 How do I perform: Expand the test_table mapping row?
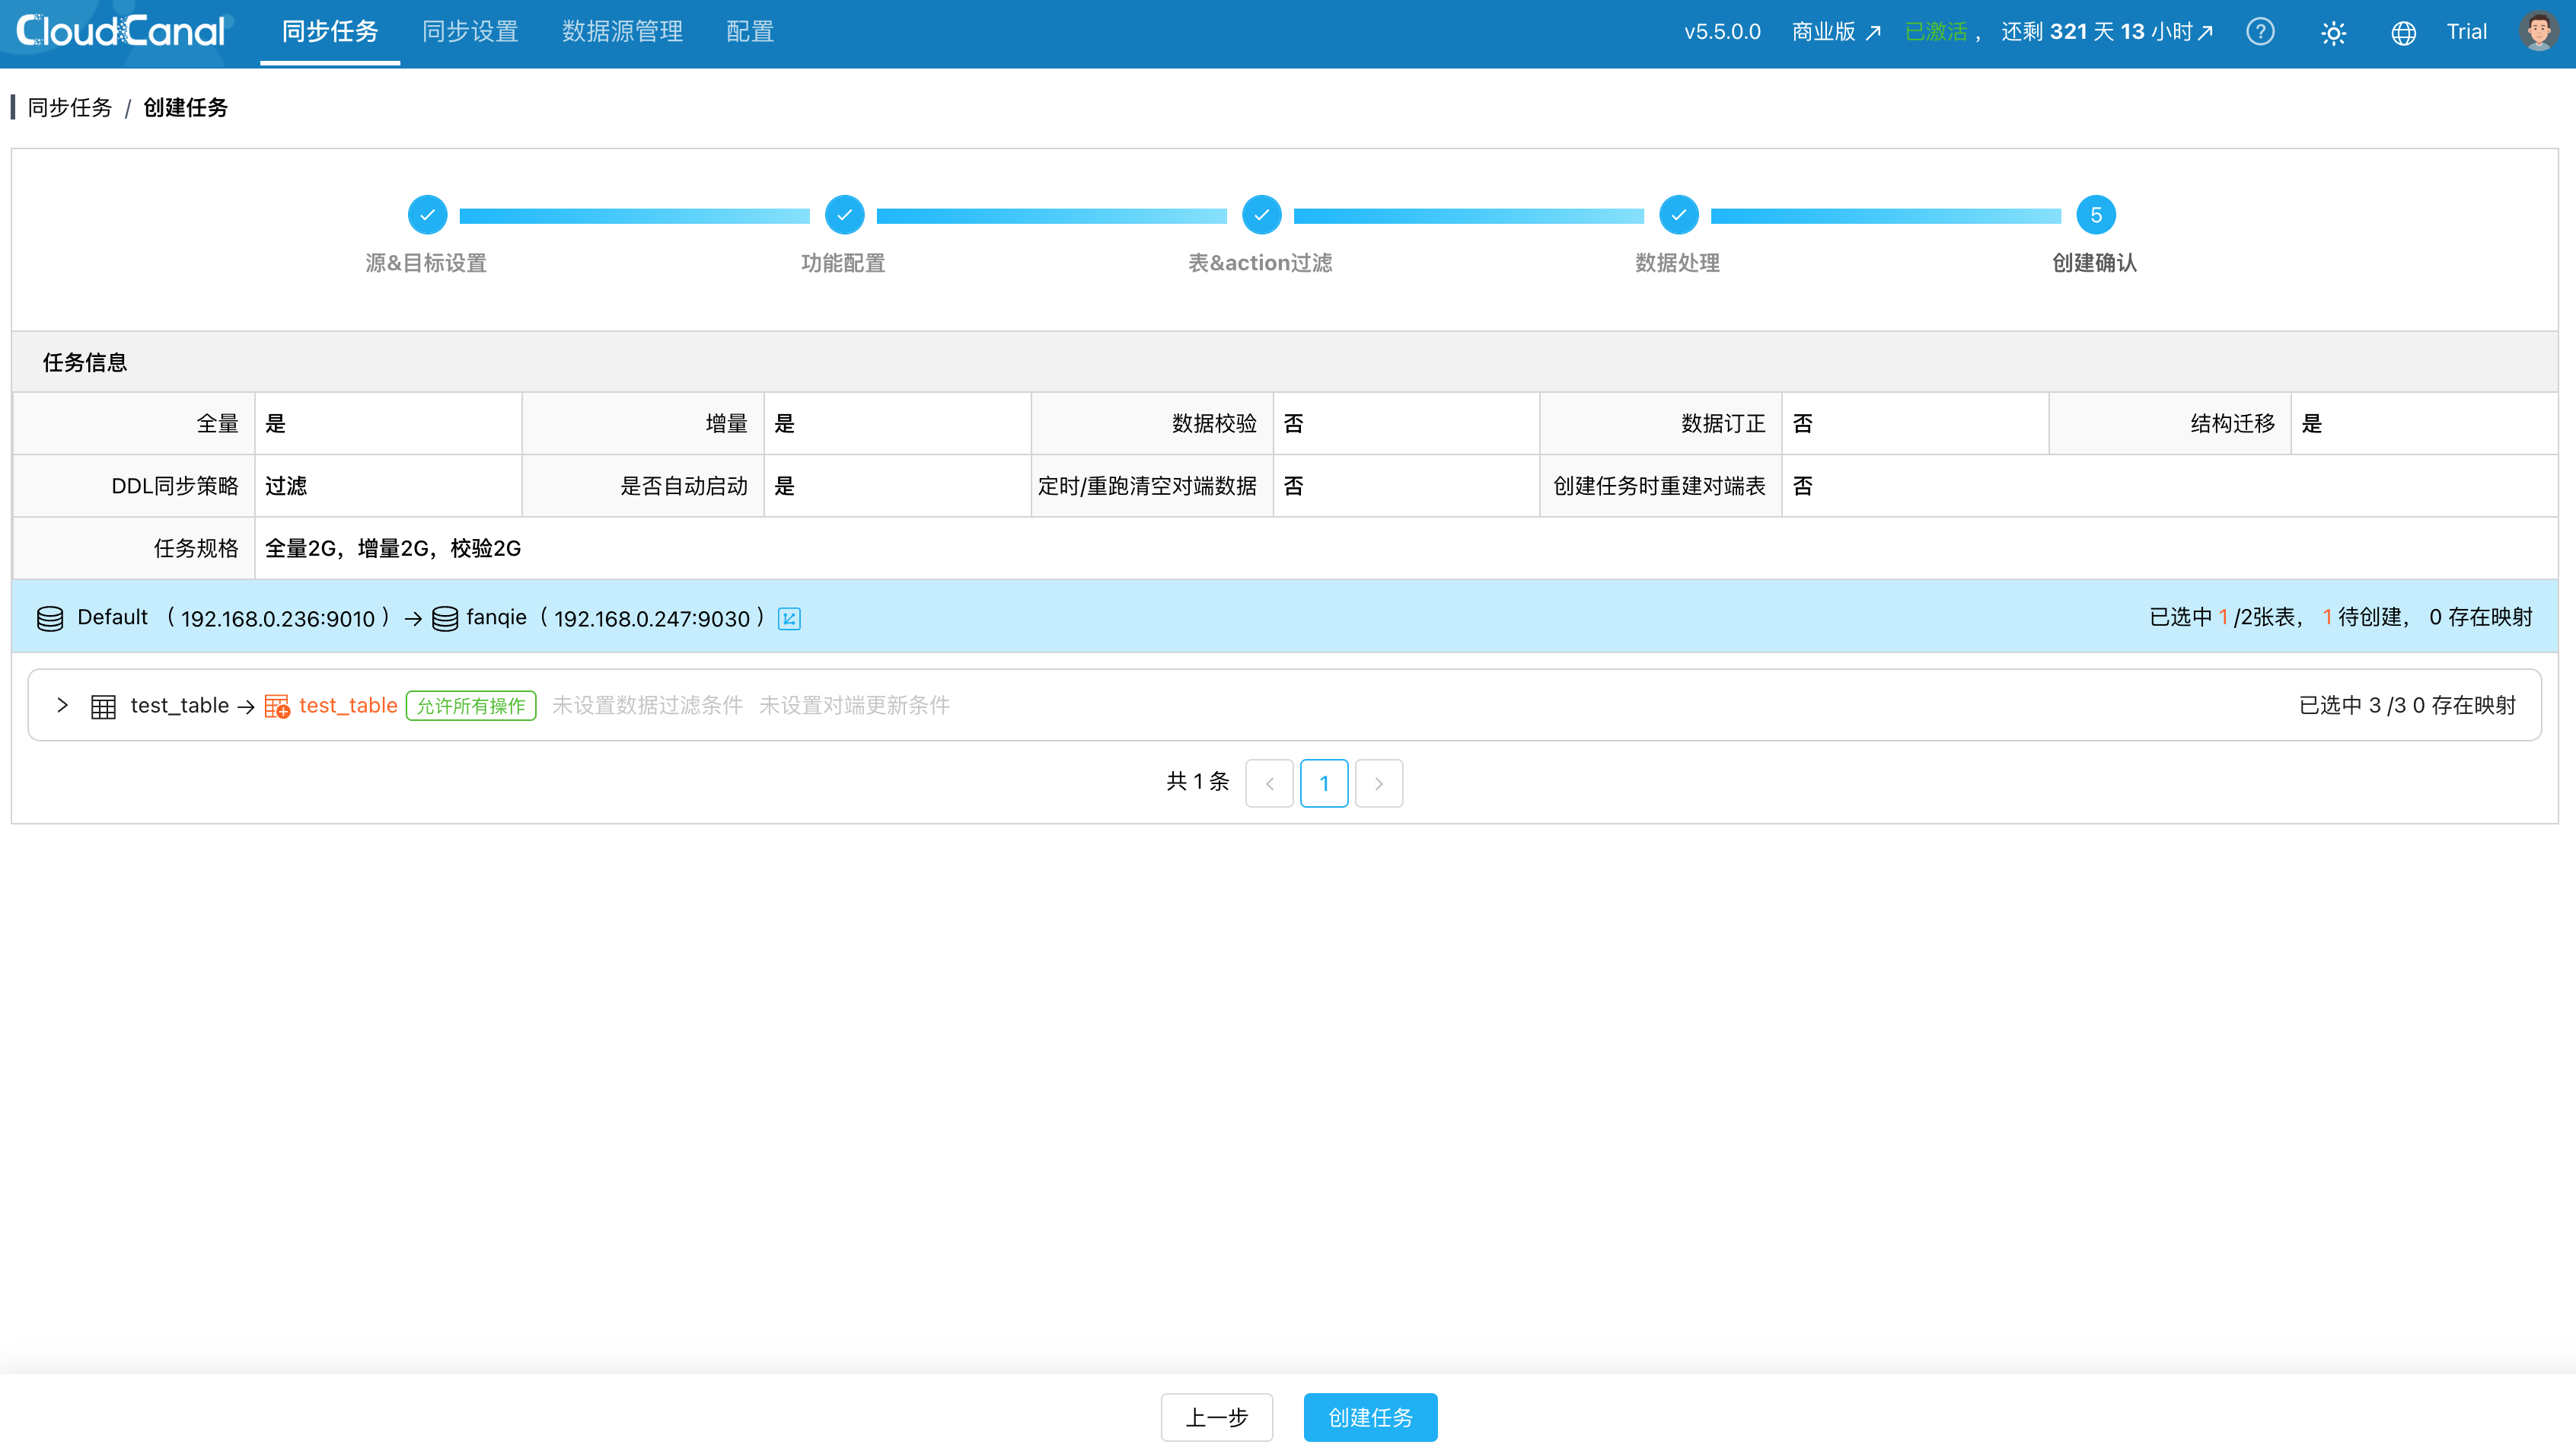coord(62,705)
